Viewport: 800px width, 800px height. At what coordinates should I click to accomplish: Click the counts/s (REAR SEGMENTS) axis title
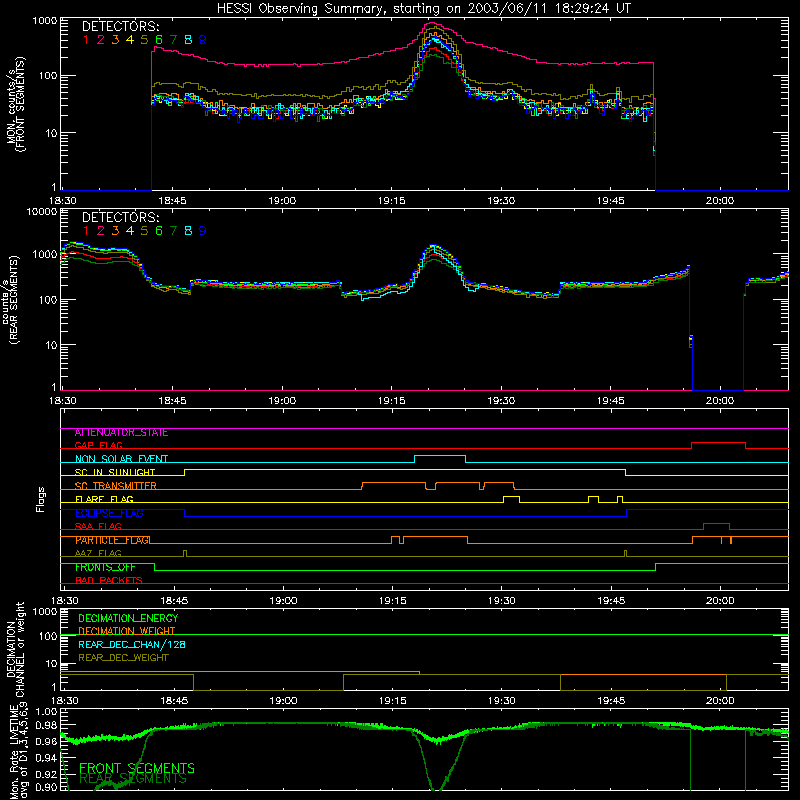[11, 299]
